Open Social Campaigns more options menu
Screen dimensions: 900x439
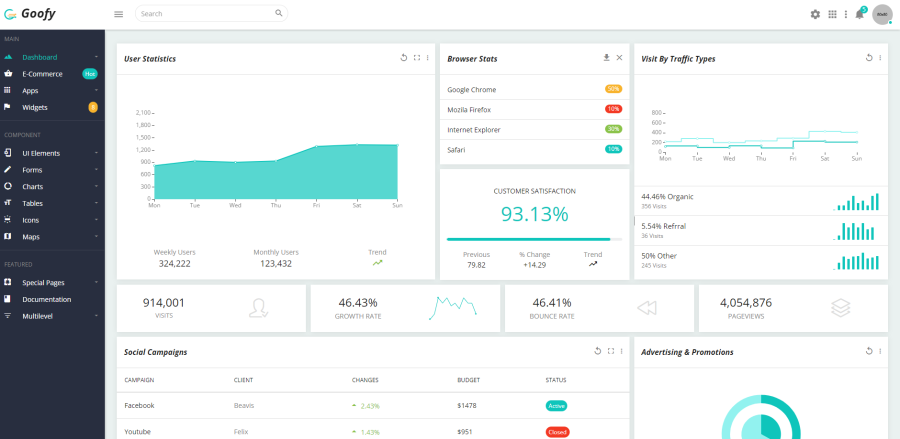[x=622, y=351]
